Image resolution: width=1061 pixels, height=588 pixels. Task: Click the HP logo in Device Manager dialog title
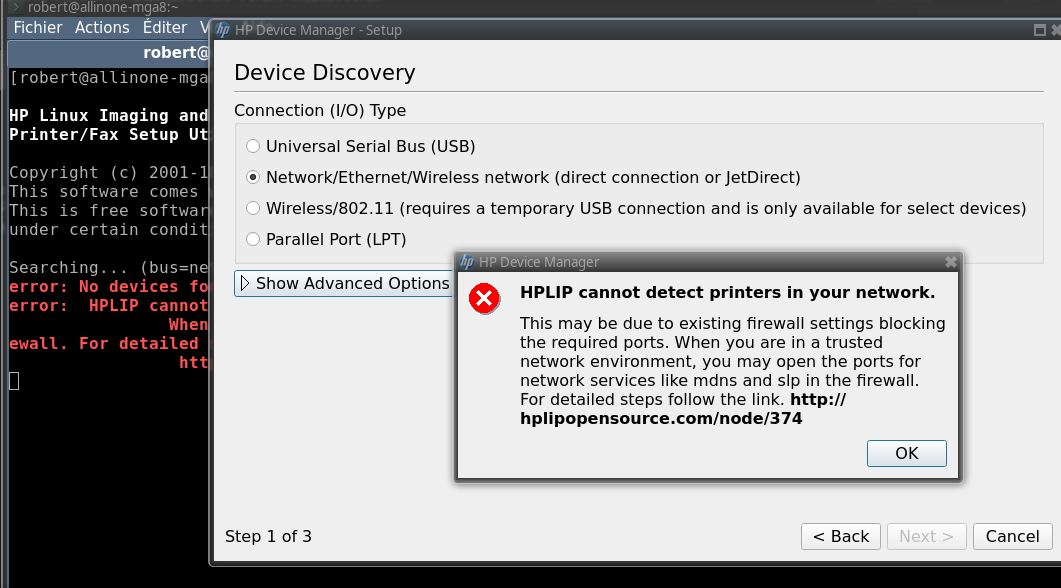point(467,262)
